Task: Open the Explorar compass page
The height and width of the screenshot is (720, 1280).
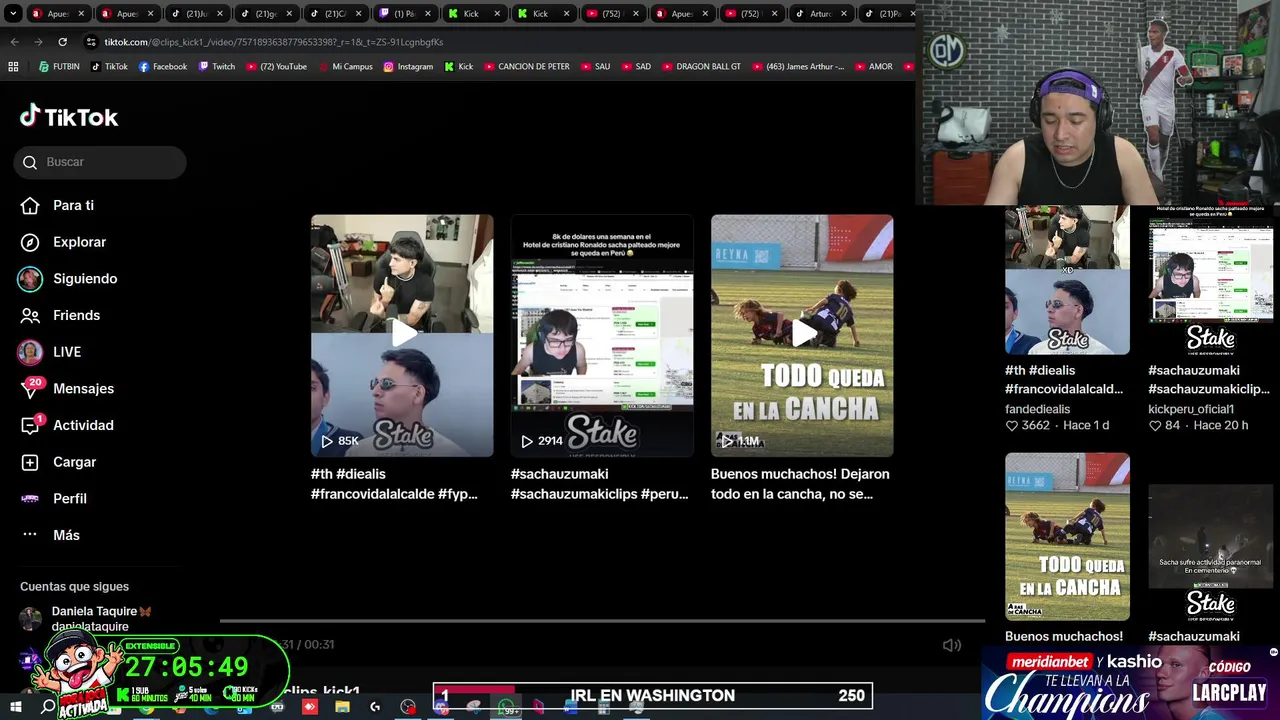Action: pos(63,242)
